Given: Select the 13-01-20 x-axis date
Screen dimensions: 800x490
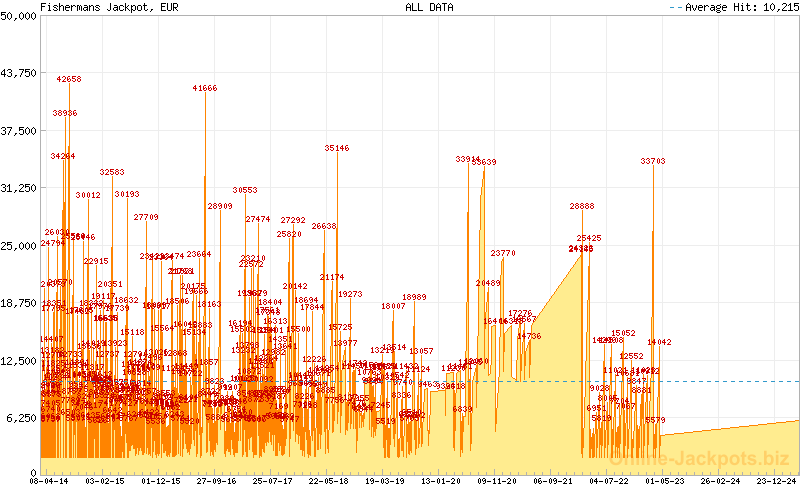Looking at the screenshot, I should pyautogui.click(x=440, y=481).
